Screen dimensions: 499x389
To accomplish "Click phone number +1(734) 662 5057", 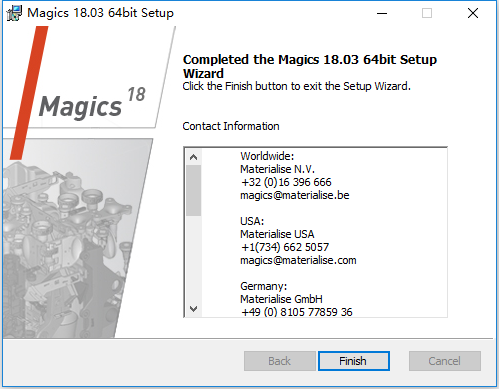I will pos(285,247).
